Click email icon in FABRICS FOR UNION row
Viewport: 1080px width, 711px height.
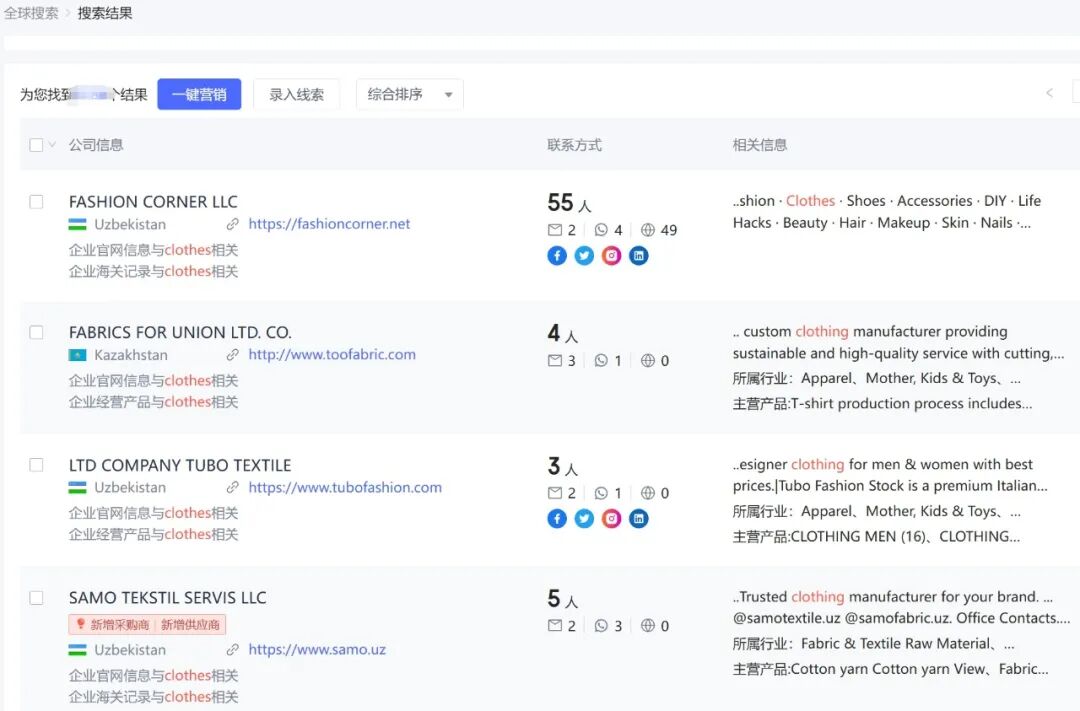click(554, 360)
